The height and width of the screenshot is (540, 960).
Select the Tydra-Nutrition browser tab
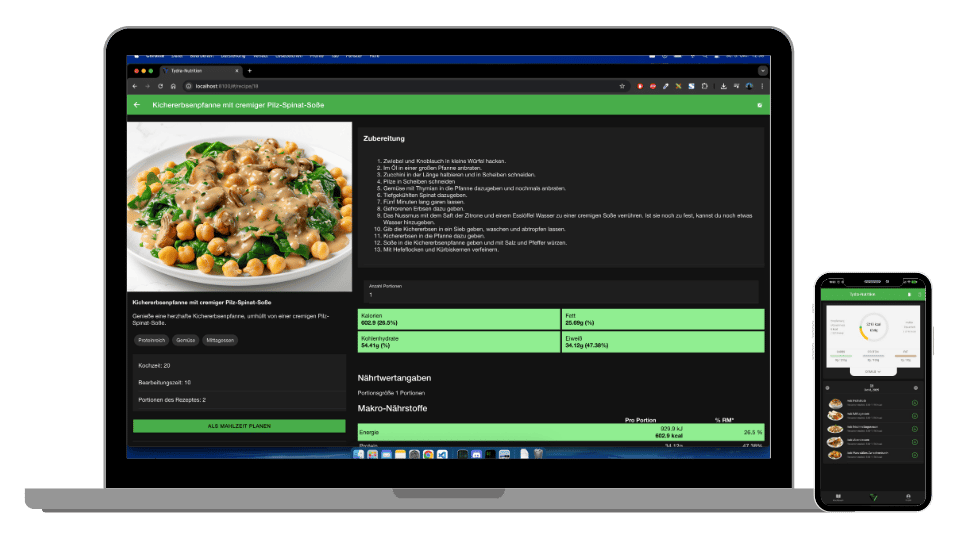[201, 71]
